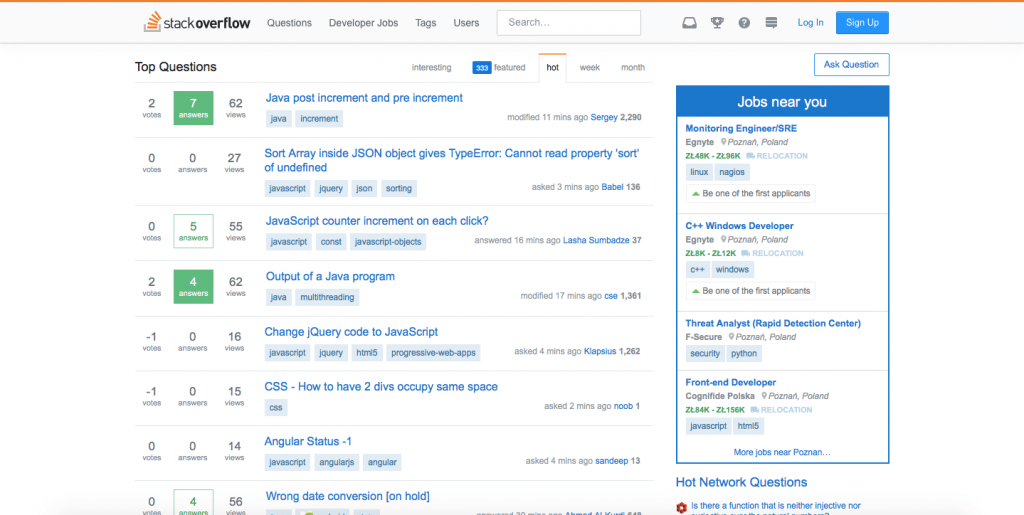
Task: Click the angular tag
Action: click(382, 462)
